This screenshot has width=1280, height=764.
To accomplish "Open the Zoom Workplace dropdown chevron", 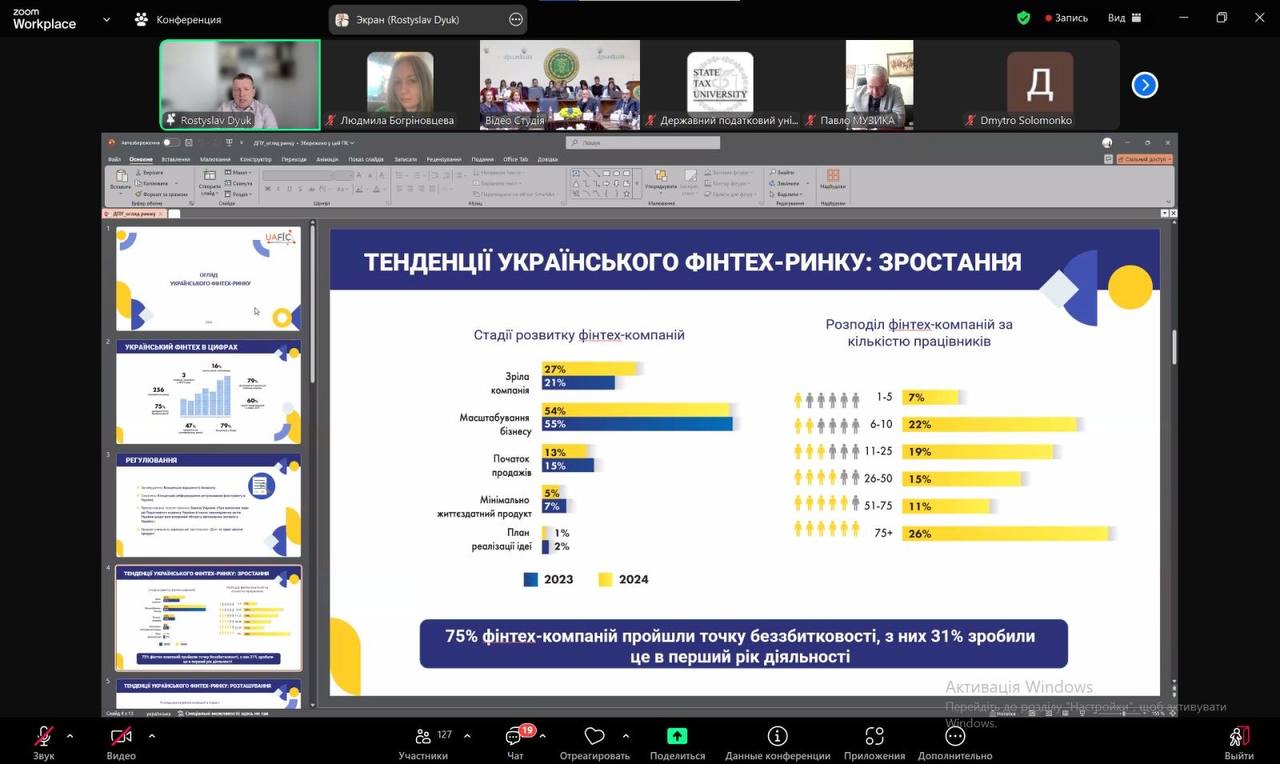I will click(x=107, y=19).
